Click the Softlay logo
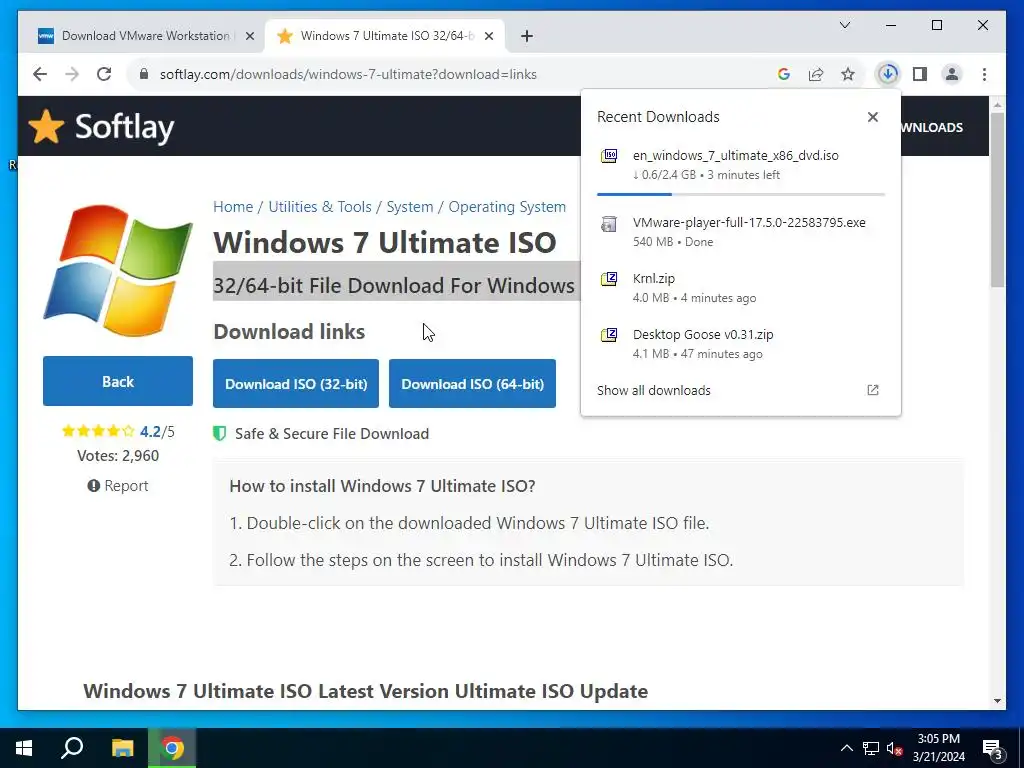1024x768 pixels. [101, 127]
